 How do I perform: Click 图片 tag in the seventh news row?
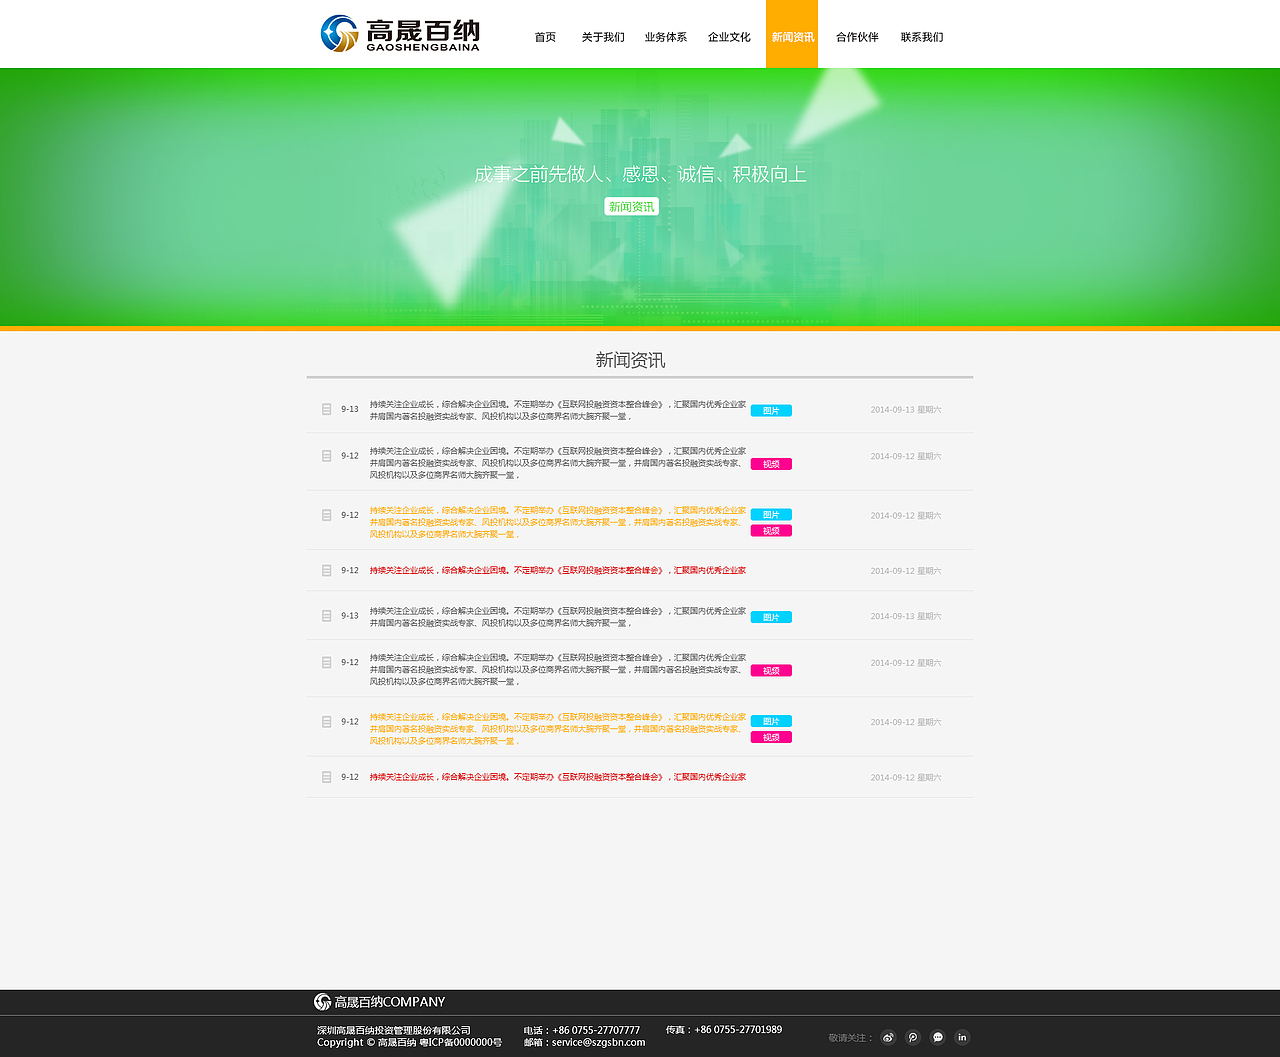pos(771,721)
